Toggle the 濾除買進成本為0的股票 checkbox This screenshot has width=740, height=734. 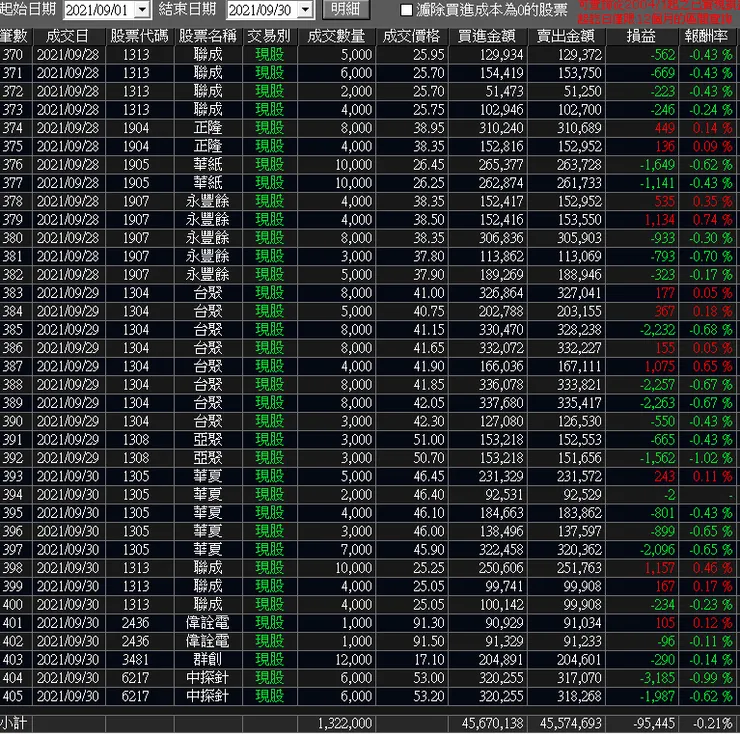tap(406, 10)
